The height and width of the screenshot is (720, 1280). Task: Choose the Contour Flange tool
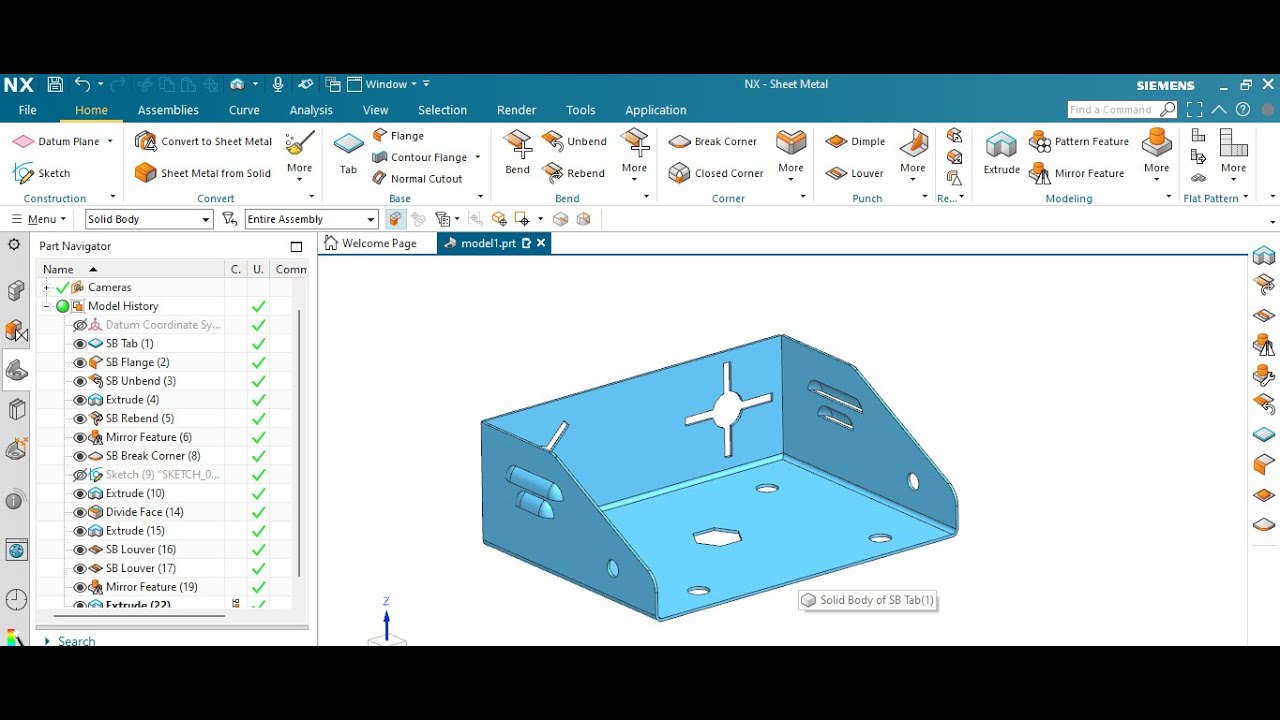coord(420,157)
